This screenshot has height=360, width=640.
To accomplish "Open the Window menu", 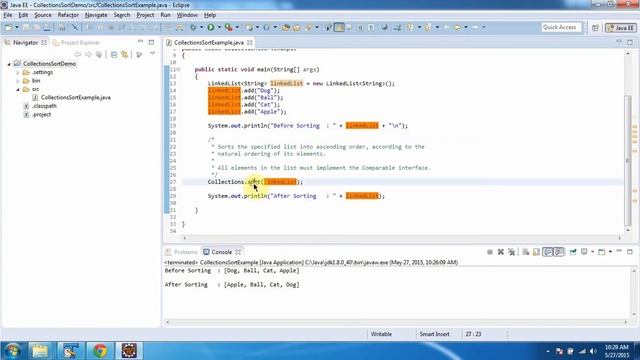I will [187, 15].
